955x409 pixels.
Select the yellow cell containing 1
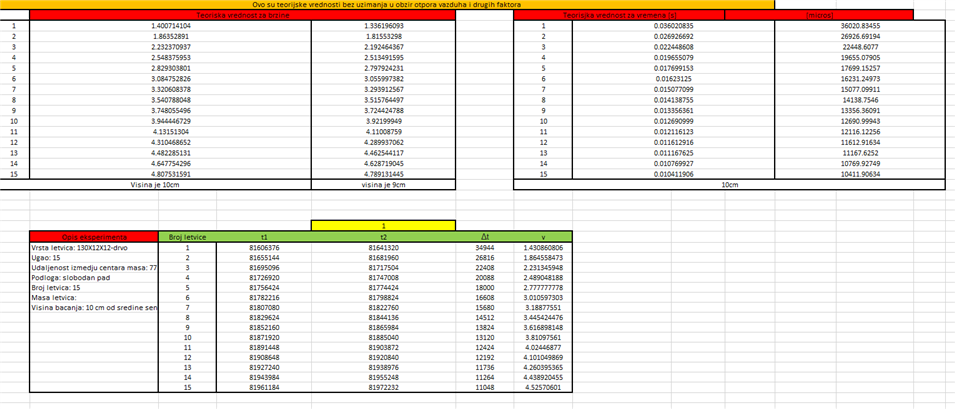pyautogui.click(x=383, y=226)
